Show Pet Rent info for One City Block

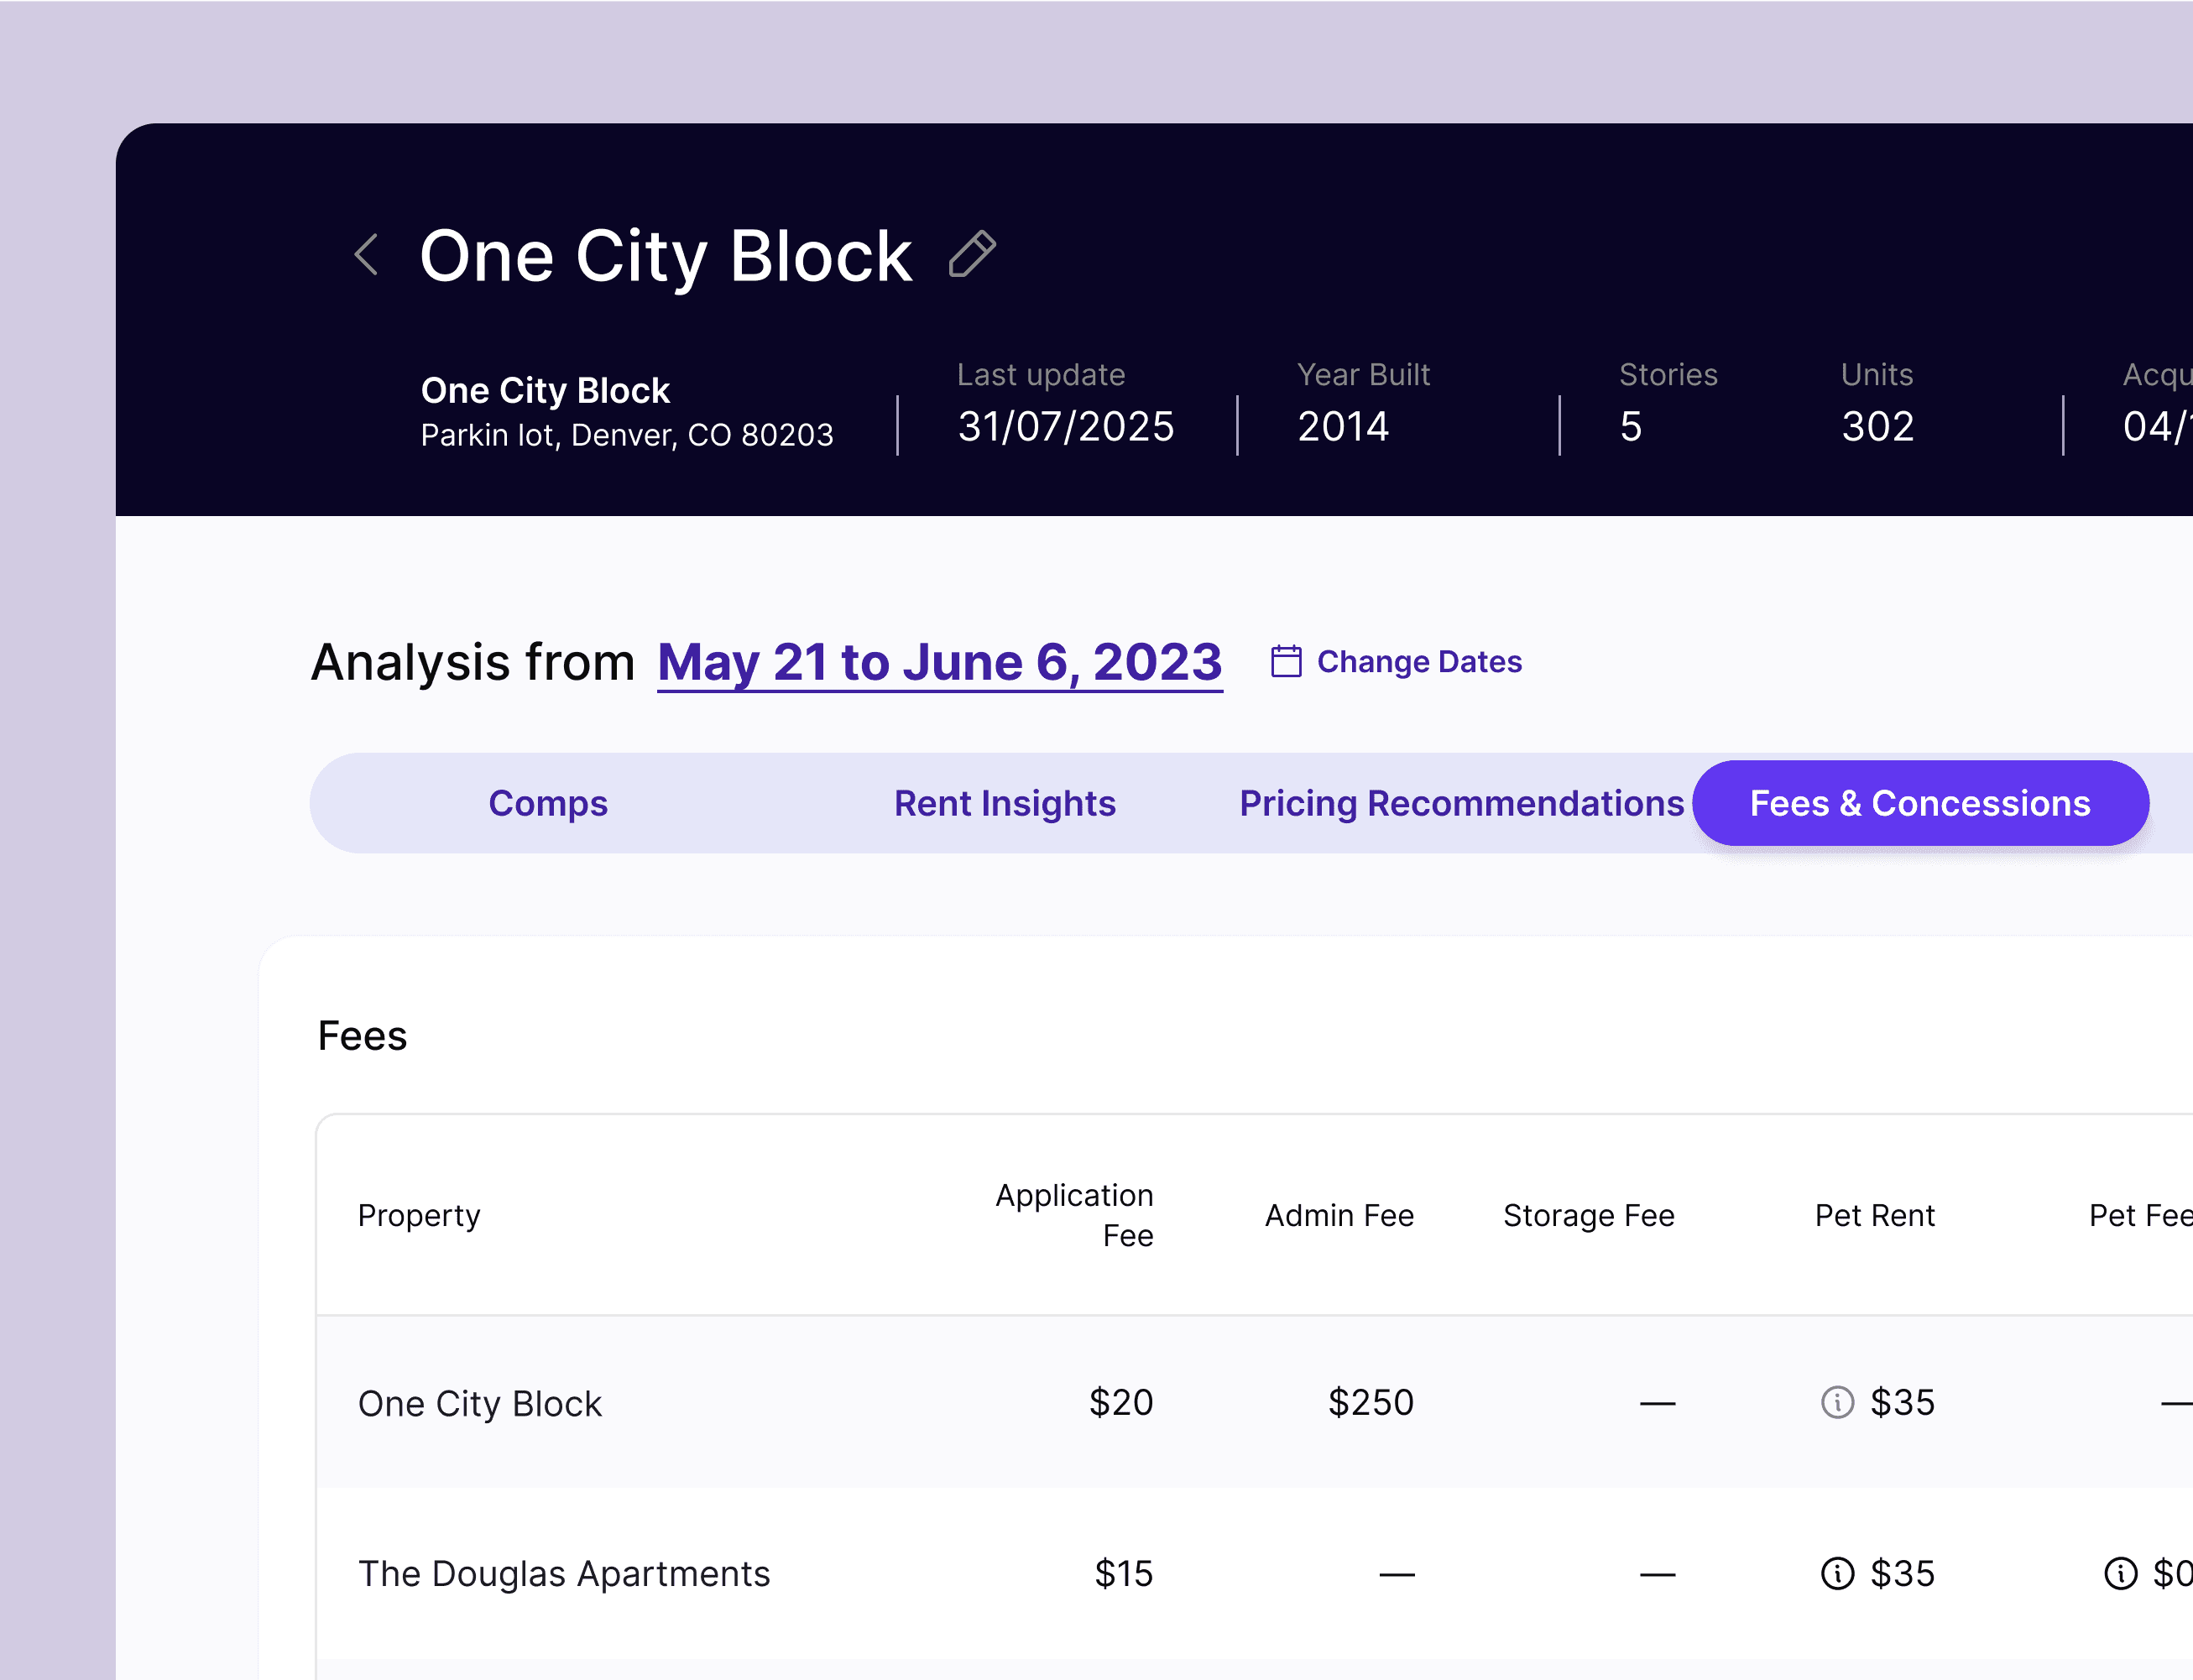tap(1837, 1402)
